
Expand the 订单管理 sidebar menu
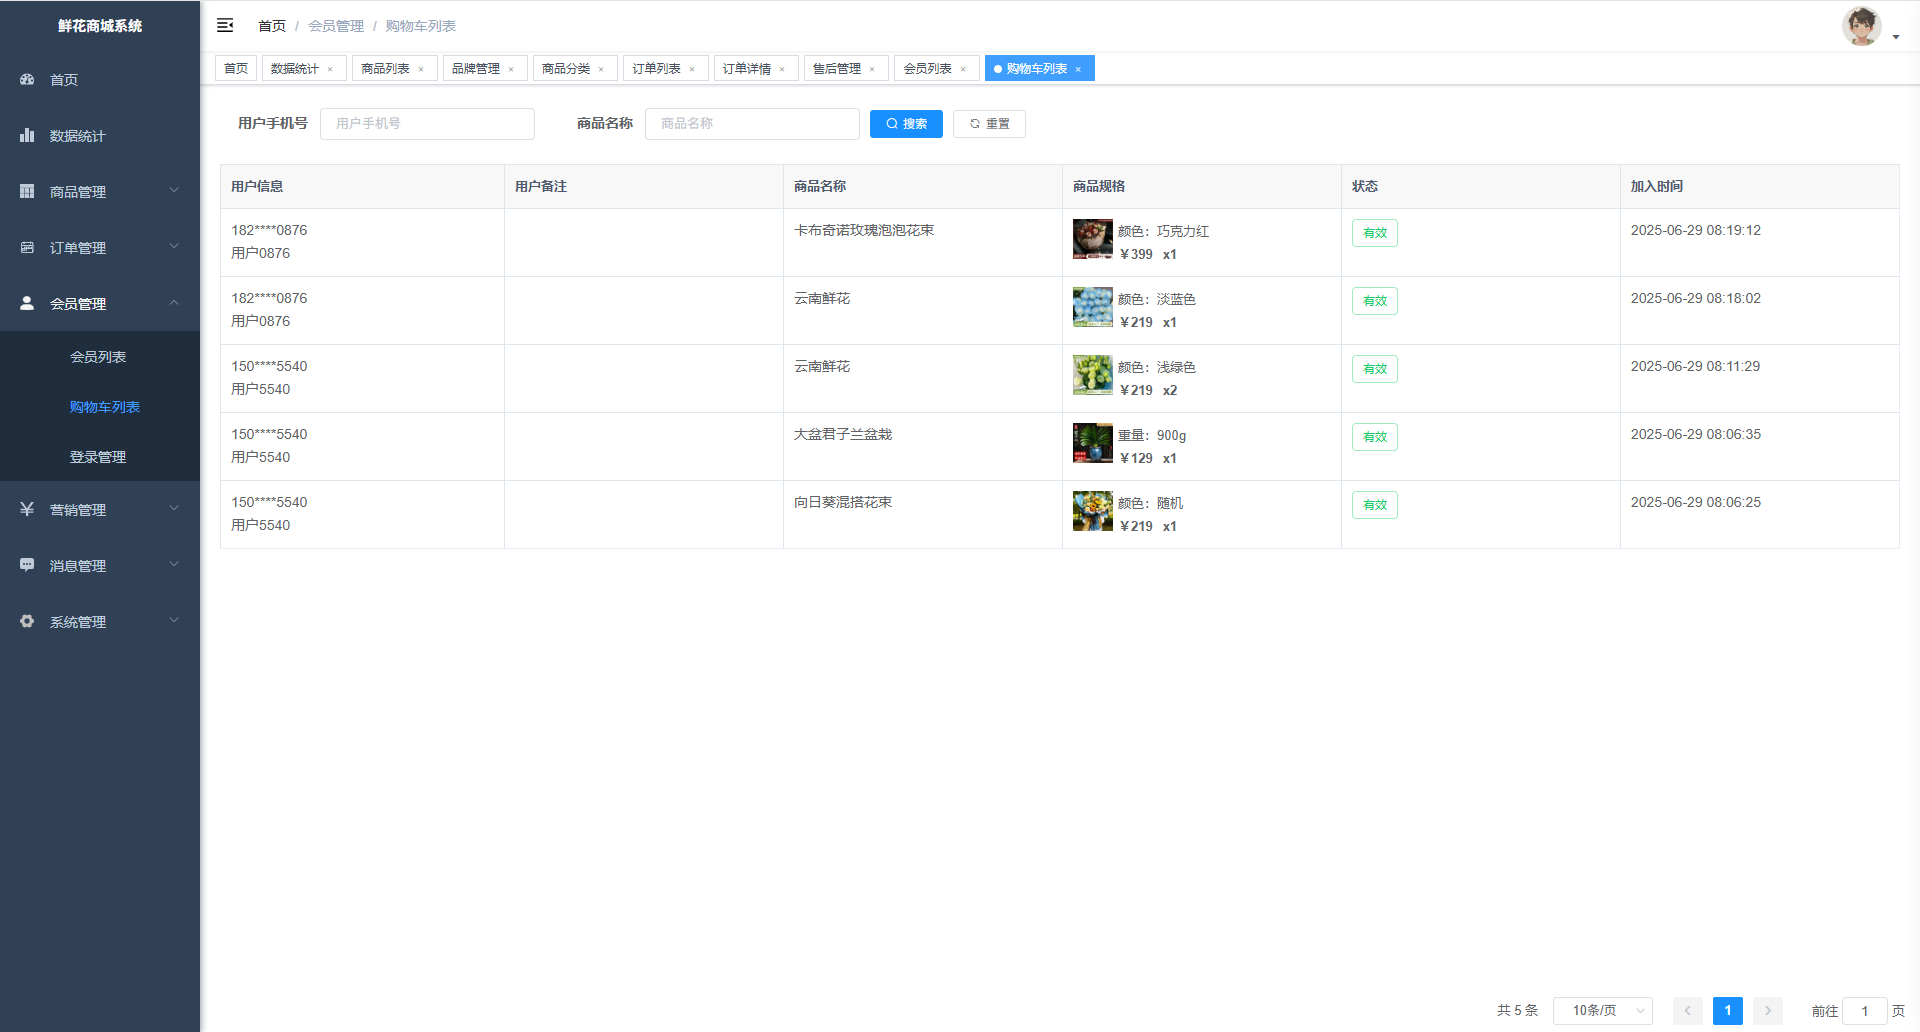[x=100, y=247]
